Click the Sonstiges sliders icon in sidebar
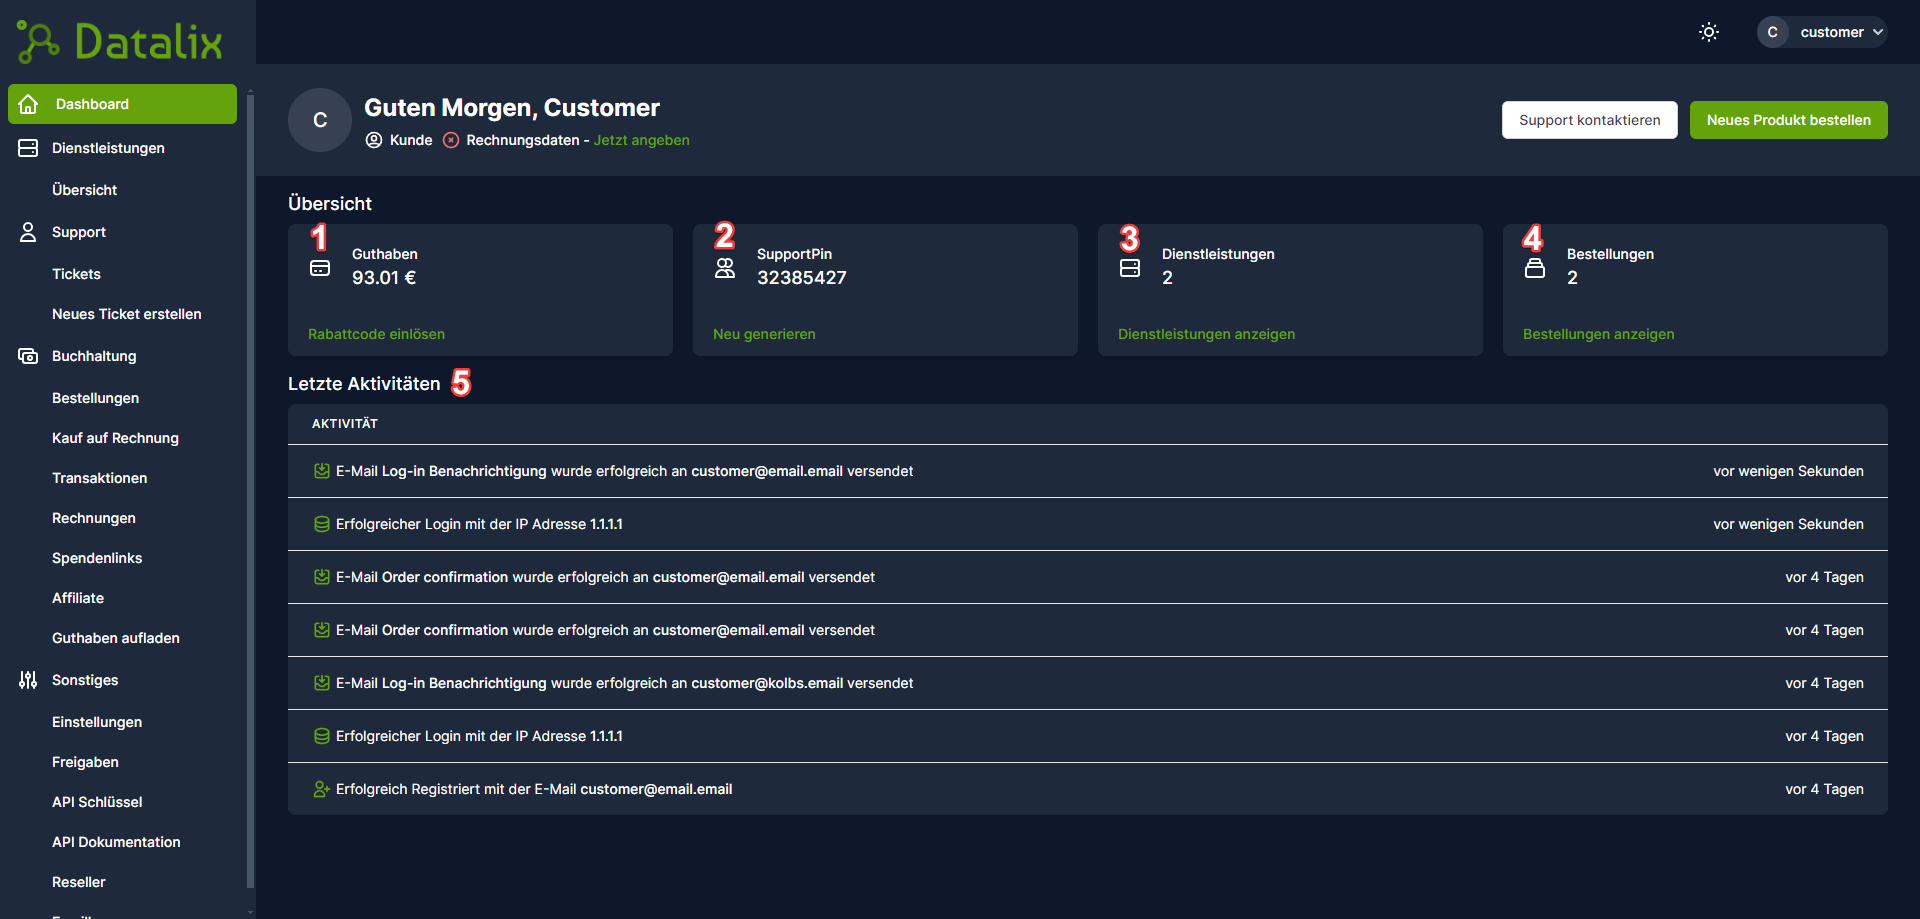Image resolution: width=1920 pixels, height=919 pixels. point(28,680)
